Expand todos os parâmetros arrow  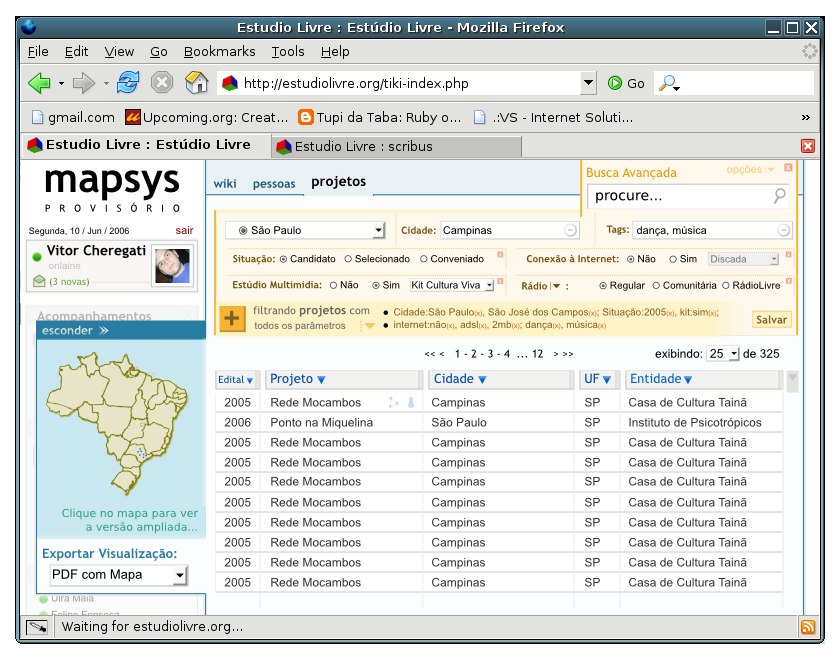point(369,326)
